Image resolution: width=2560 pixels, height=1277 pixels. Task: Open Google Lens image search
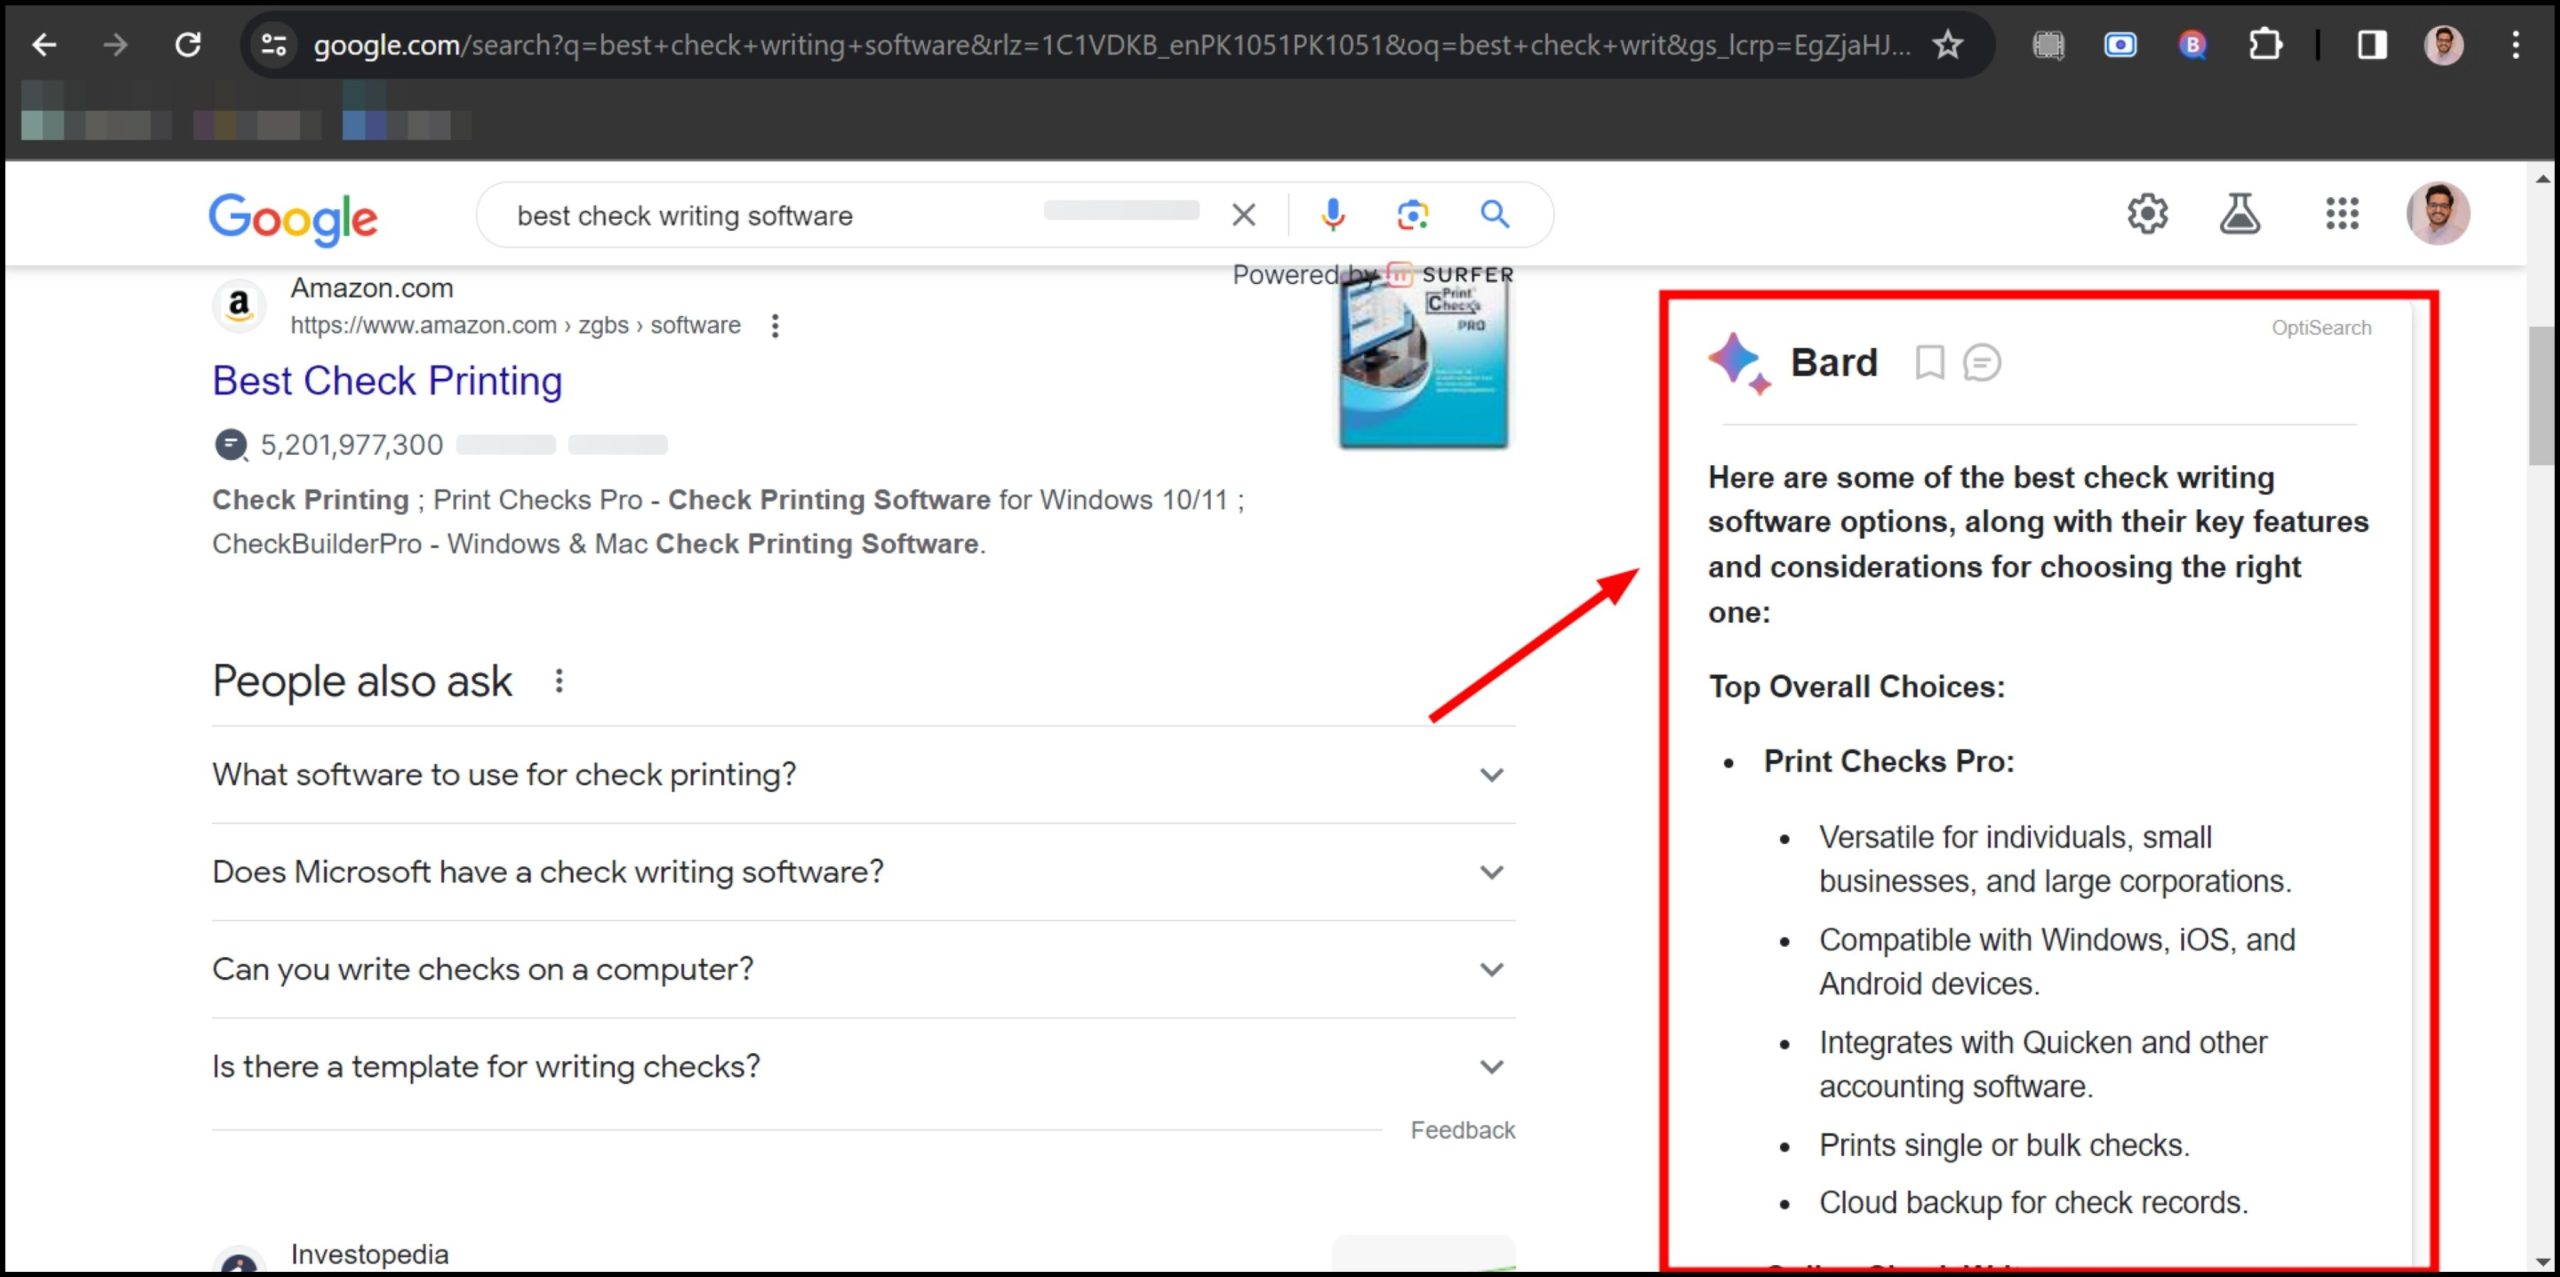tap(1412, 214)
